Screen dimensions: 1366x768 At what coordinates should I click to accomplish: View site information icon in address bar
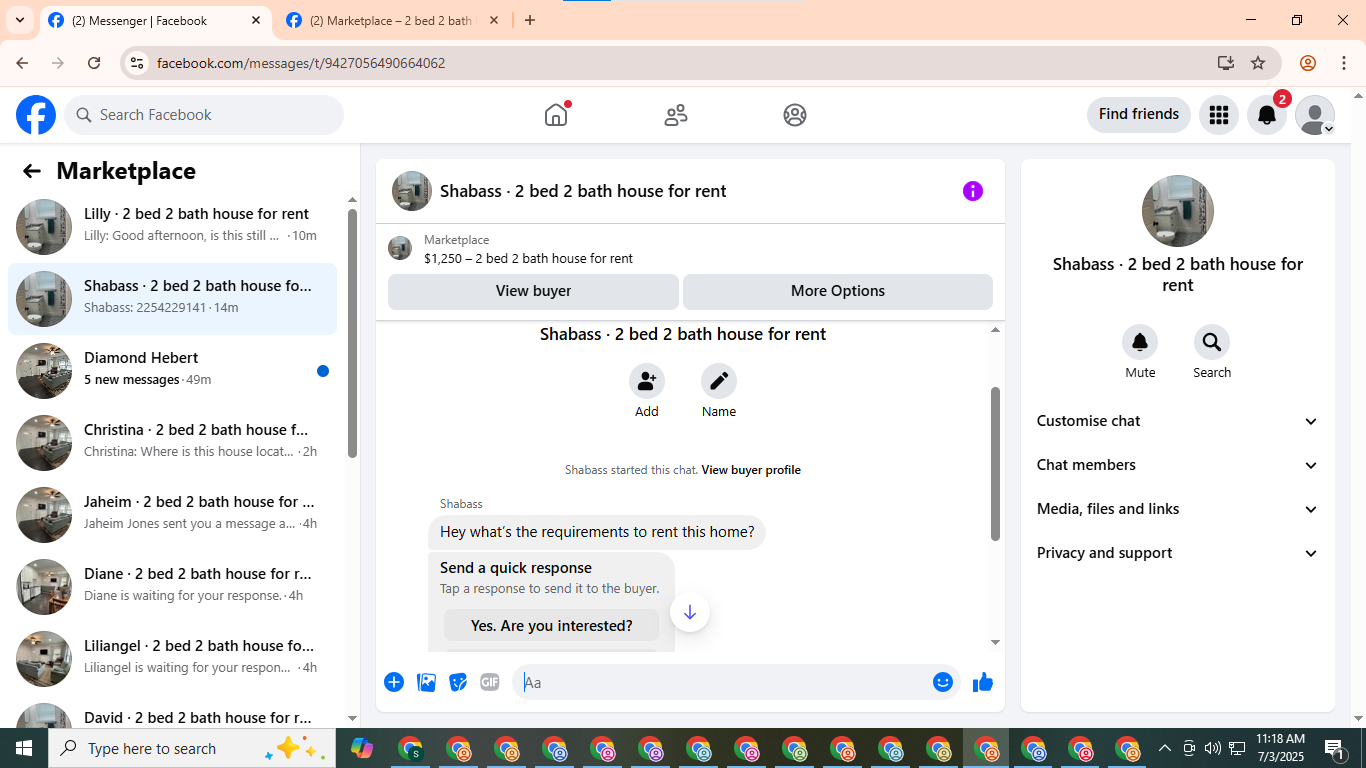(x=138, y=63)
